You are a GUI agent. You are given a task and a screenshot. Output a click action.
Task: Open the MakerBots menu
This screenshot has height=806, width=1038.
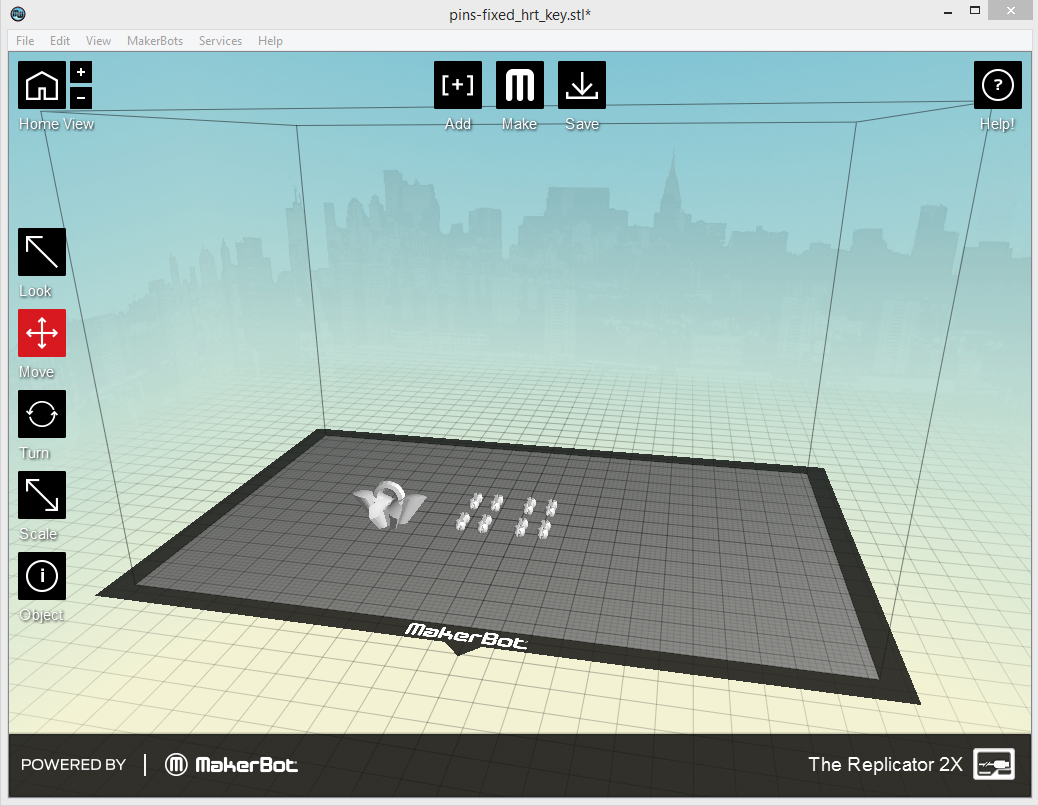pos(155,41)
